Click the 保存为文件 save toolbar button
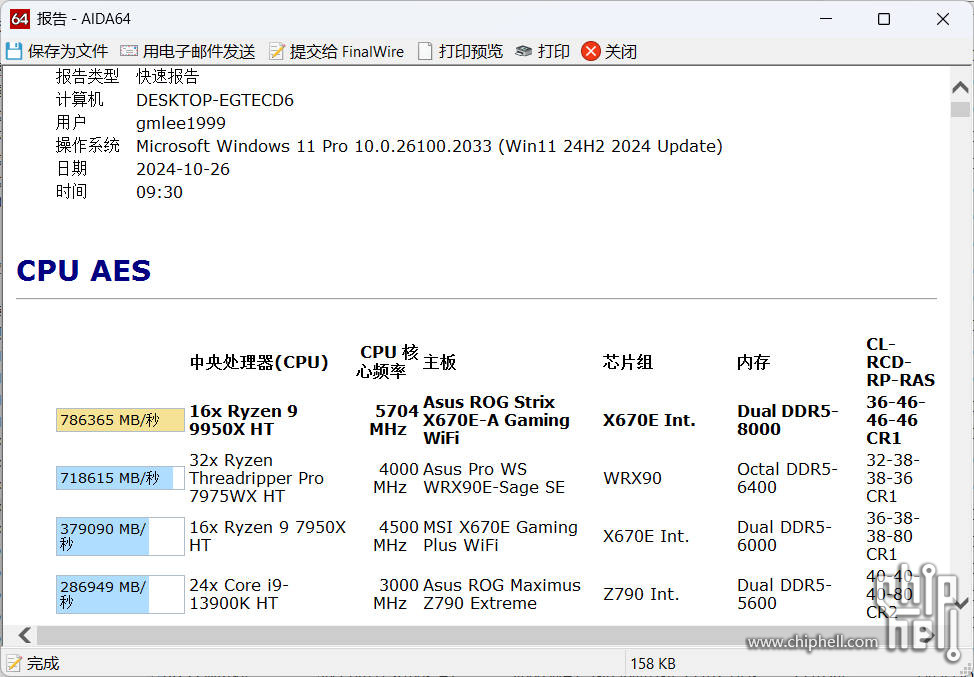The image size is (974, 677). tap(57, 52)
